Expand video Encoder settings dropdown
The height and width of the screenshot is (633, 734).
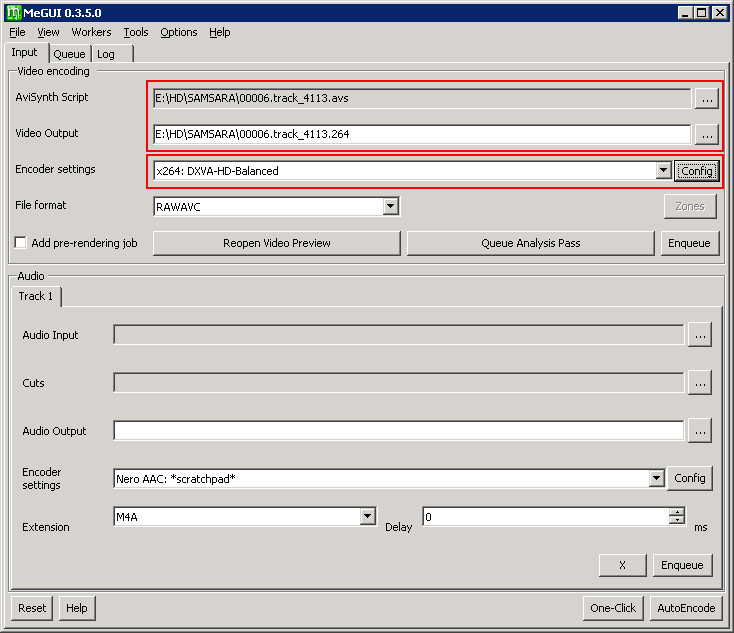663,171
